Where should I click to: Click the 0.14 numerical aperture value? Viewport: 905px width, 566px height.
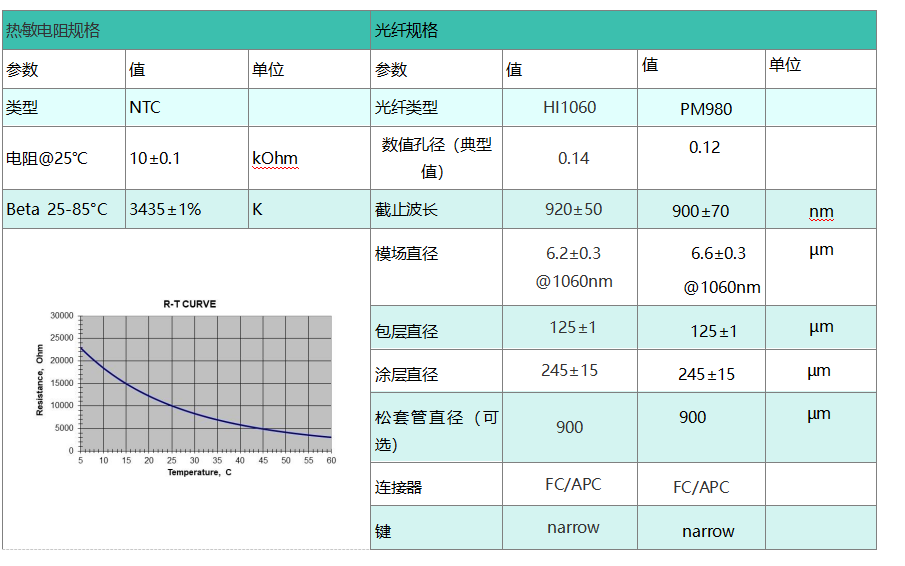[573, 158]
